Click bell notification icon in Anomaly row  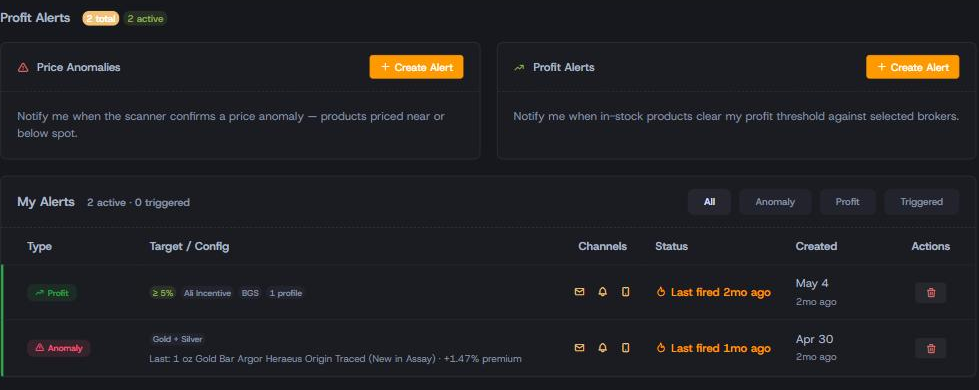tap(603, 348)
